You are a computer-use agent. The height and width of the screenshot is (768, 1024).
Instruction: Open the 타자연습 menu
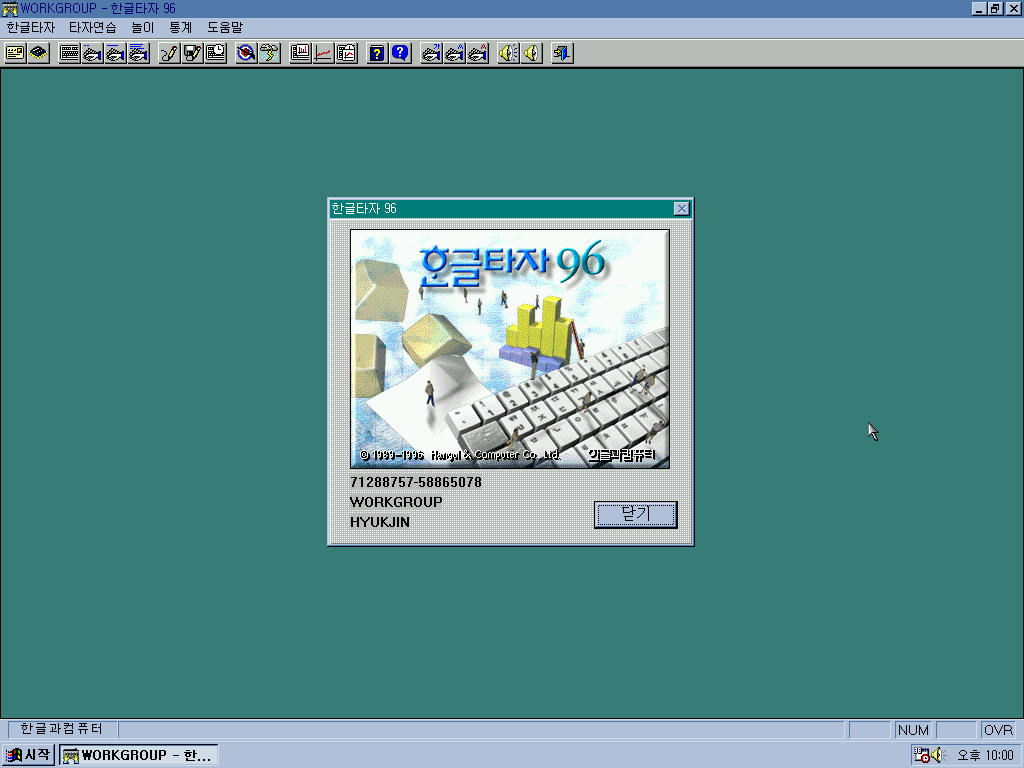pyautogui.click(x=93, y=27)
